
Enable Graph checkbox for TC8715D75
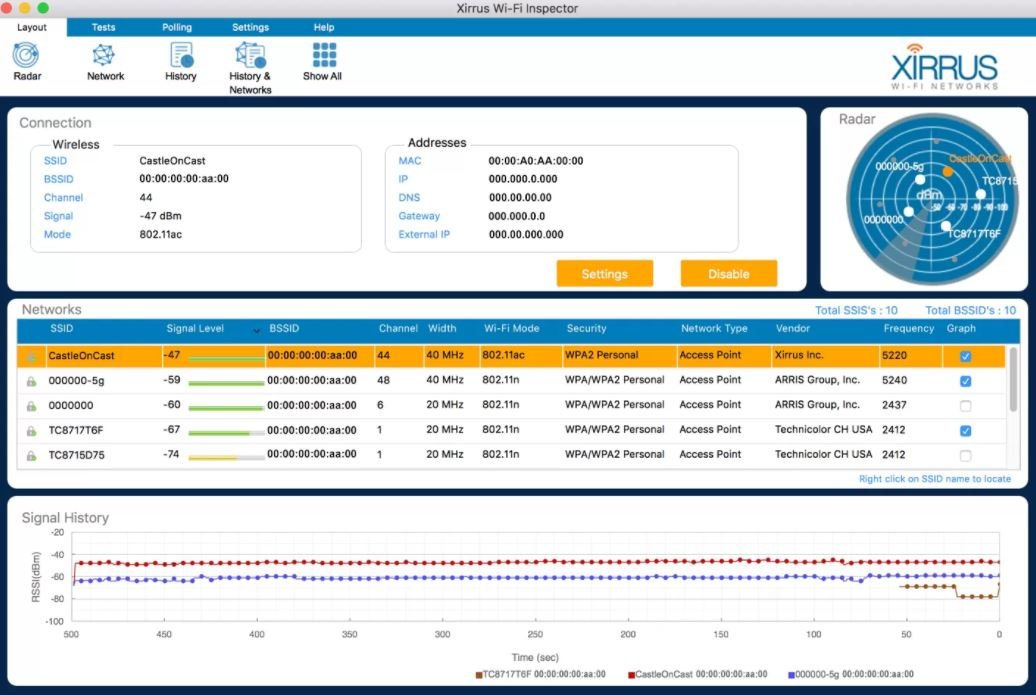[965, 455]
